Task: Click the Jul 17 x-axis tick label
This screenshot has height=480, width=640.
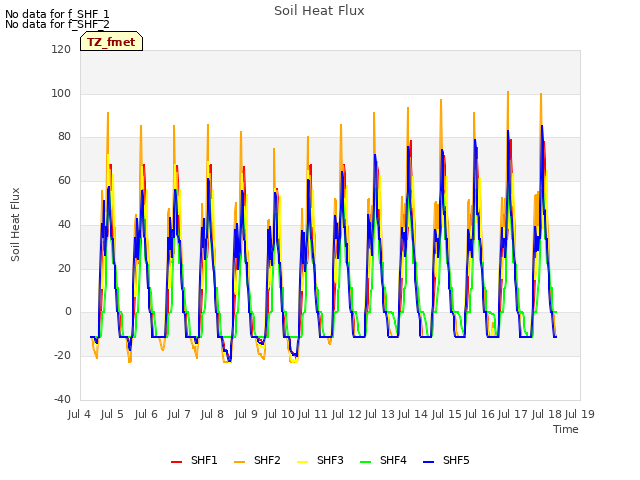Action: point(513,414)
